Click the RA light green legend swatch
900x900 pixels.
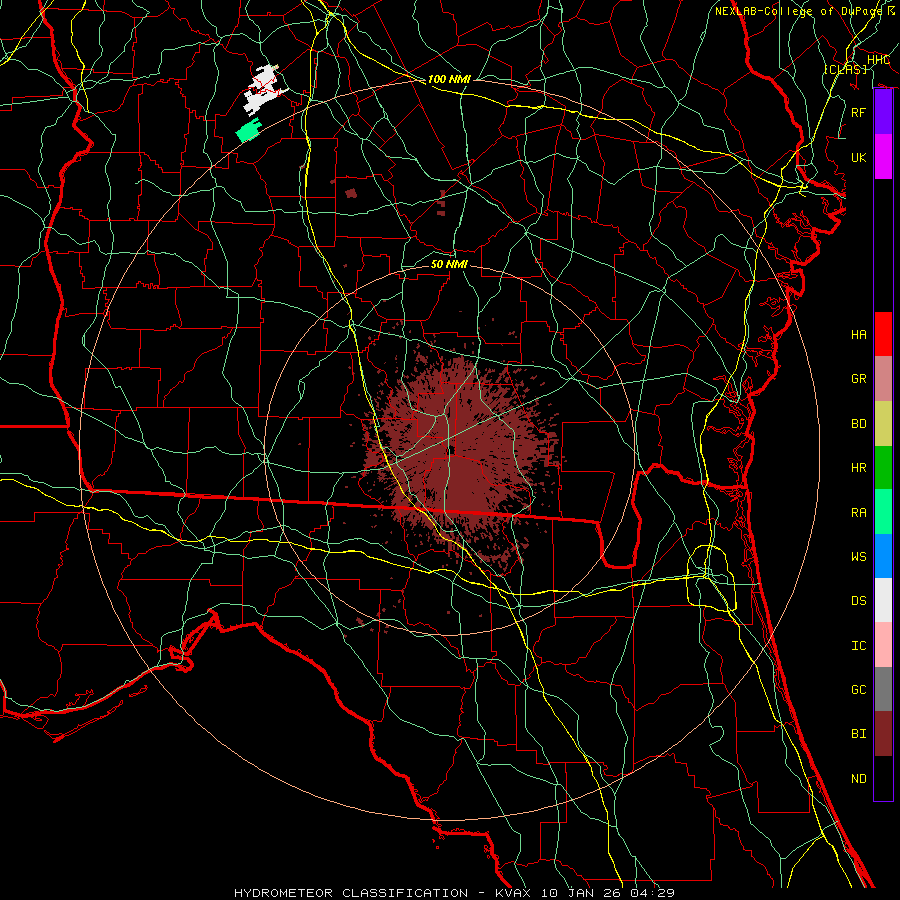[x=883, y=512]
